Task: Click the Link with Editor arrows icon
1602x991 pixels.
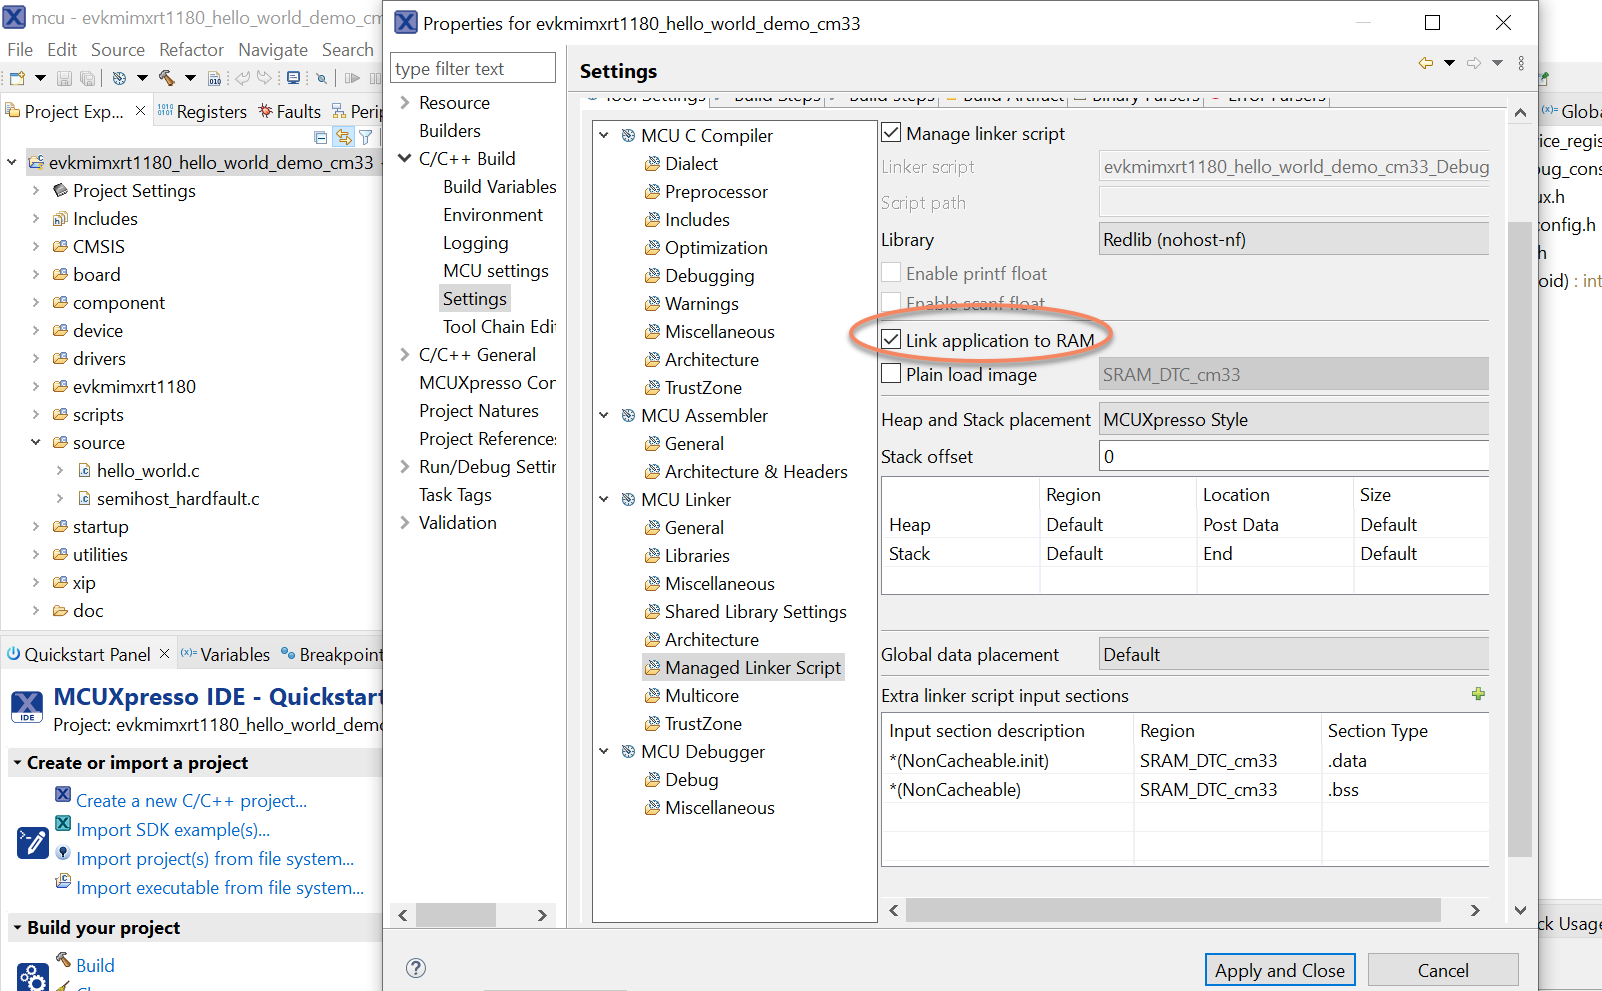Action: (x=343, y=137)
